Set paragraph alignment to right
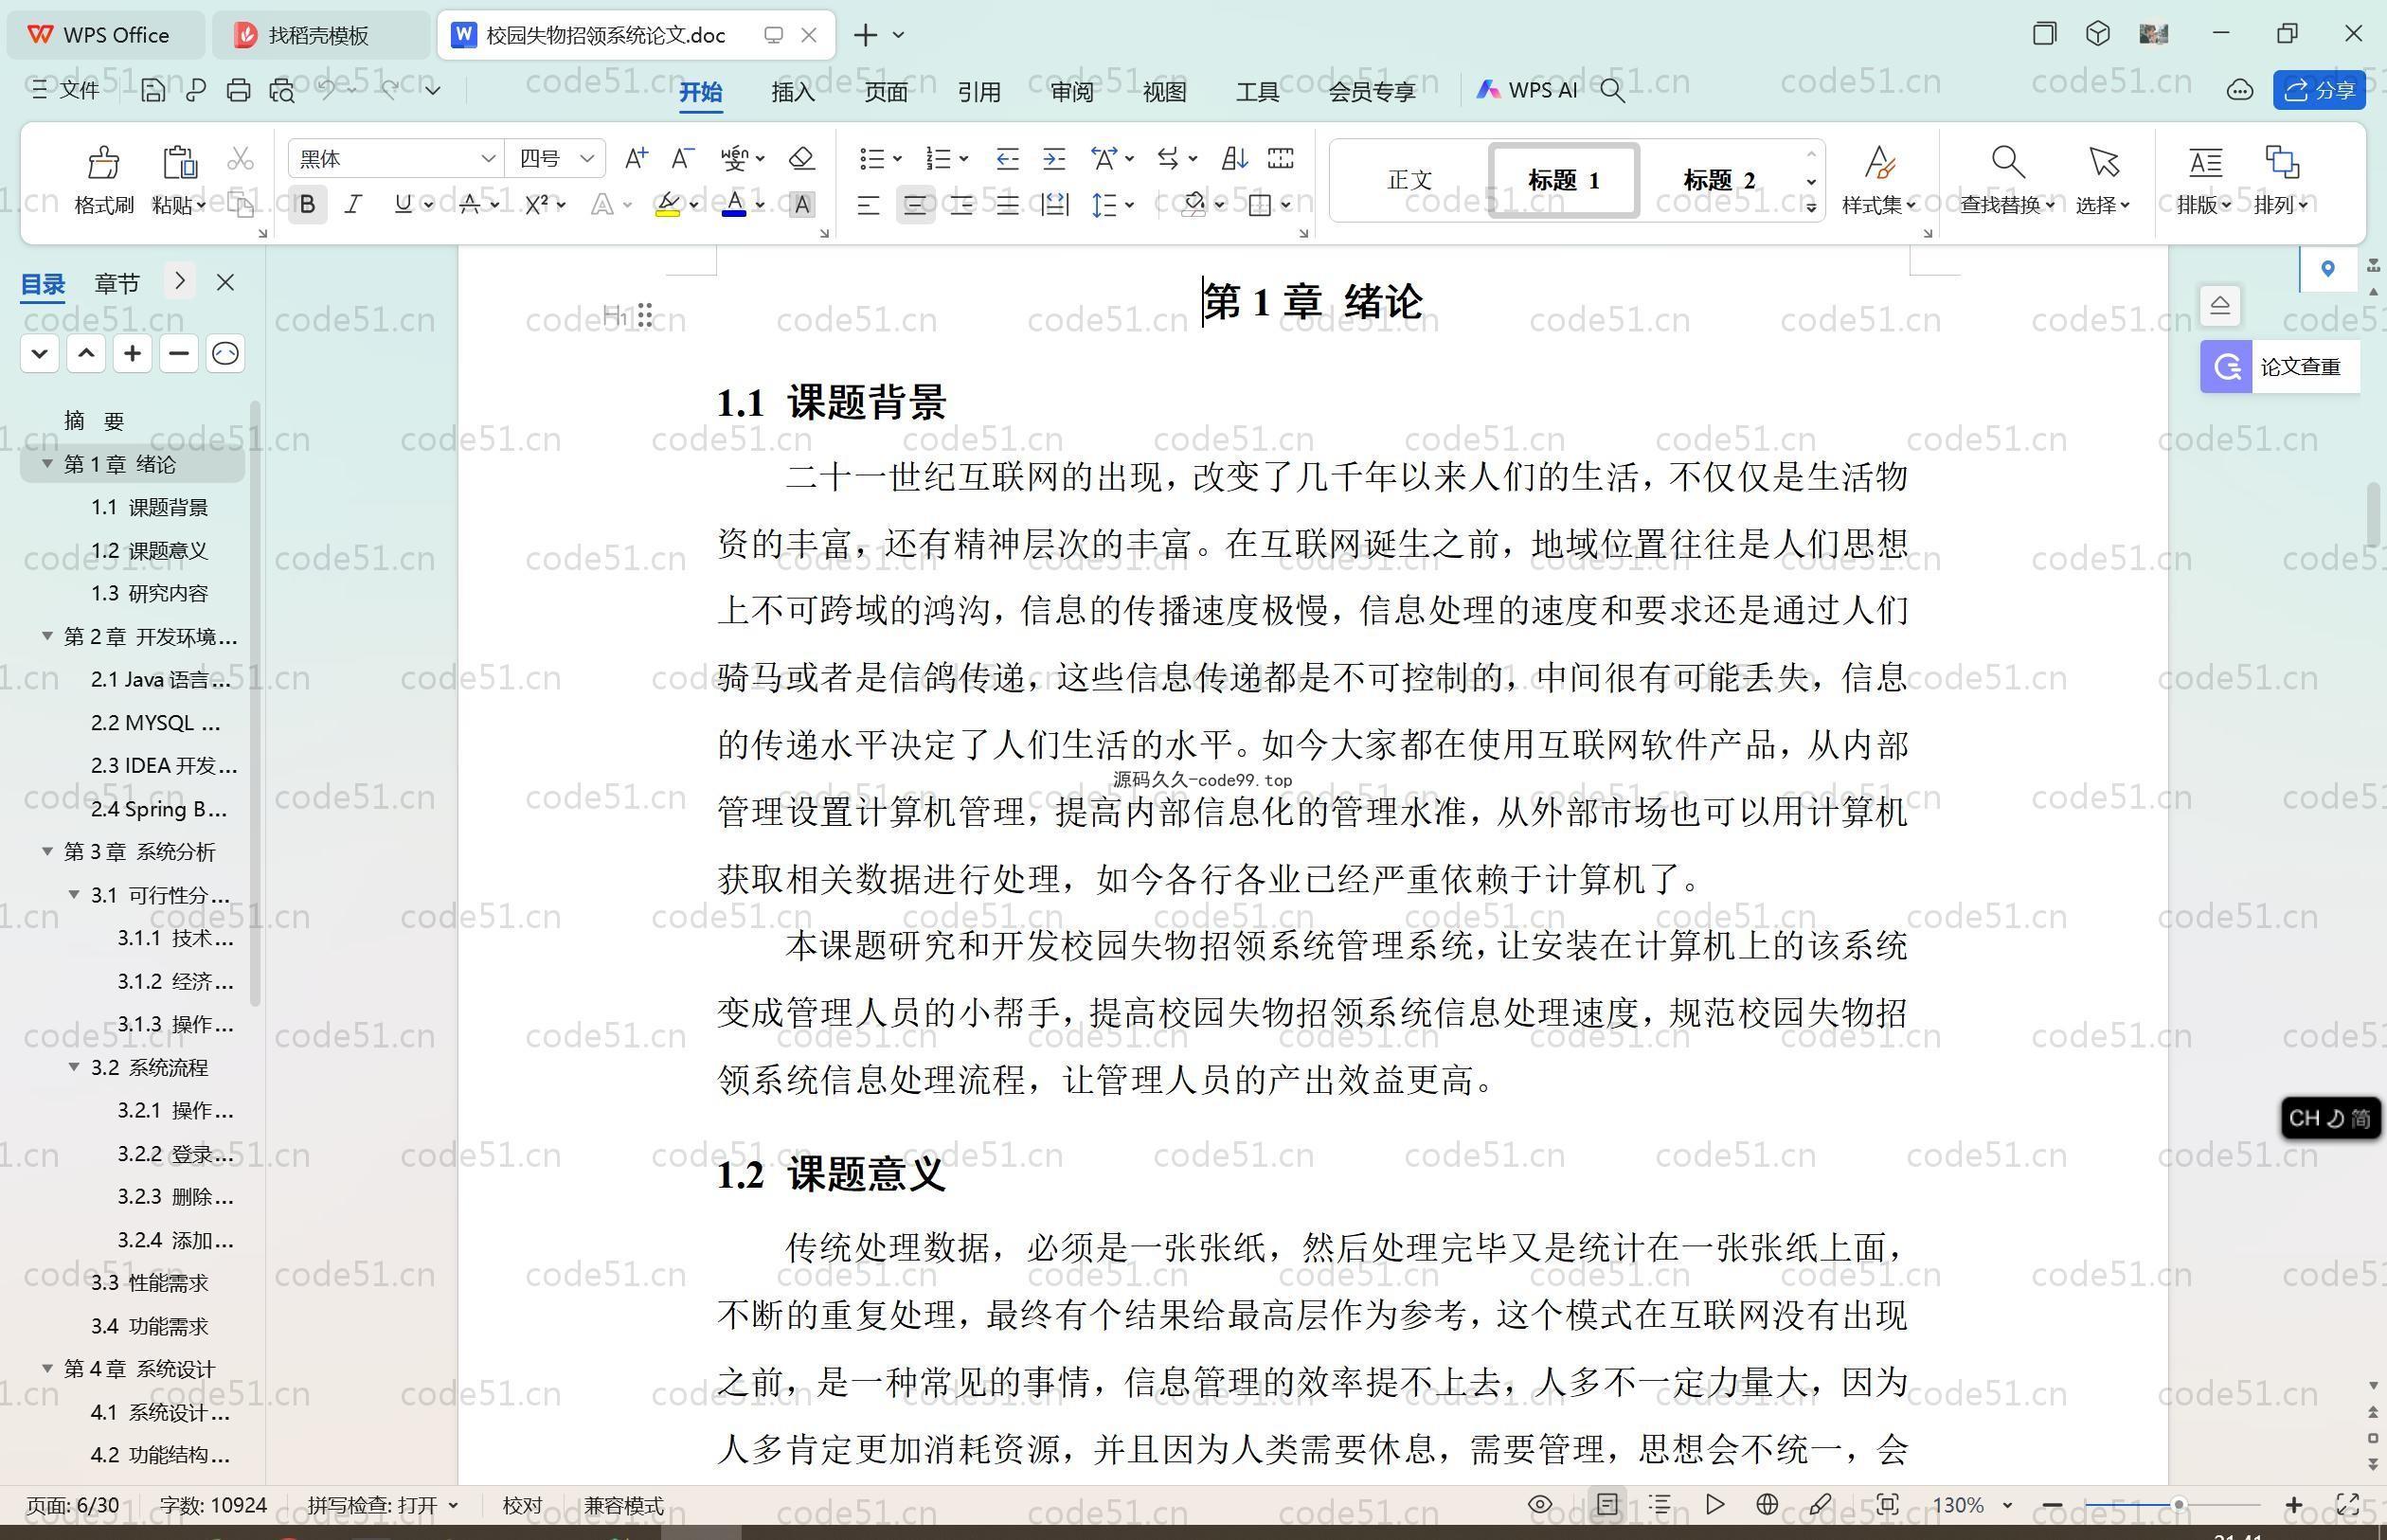Viewport: 2387px width, 1540px height. pyautogui.click(x=962, y=205)
